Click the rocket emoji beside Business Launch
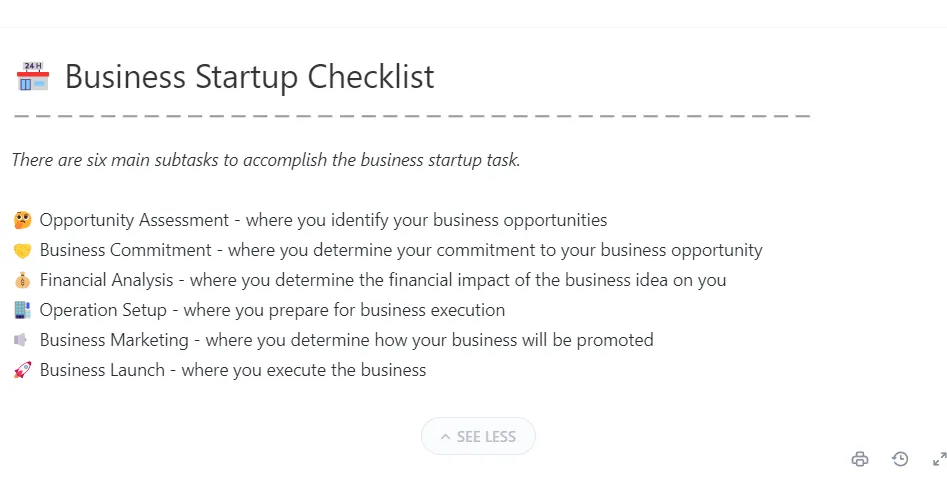947x497 pixels. click(22, 370)
